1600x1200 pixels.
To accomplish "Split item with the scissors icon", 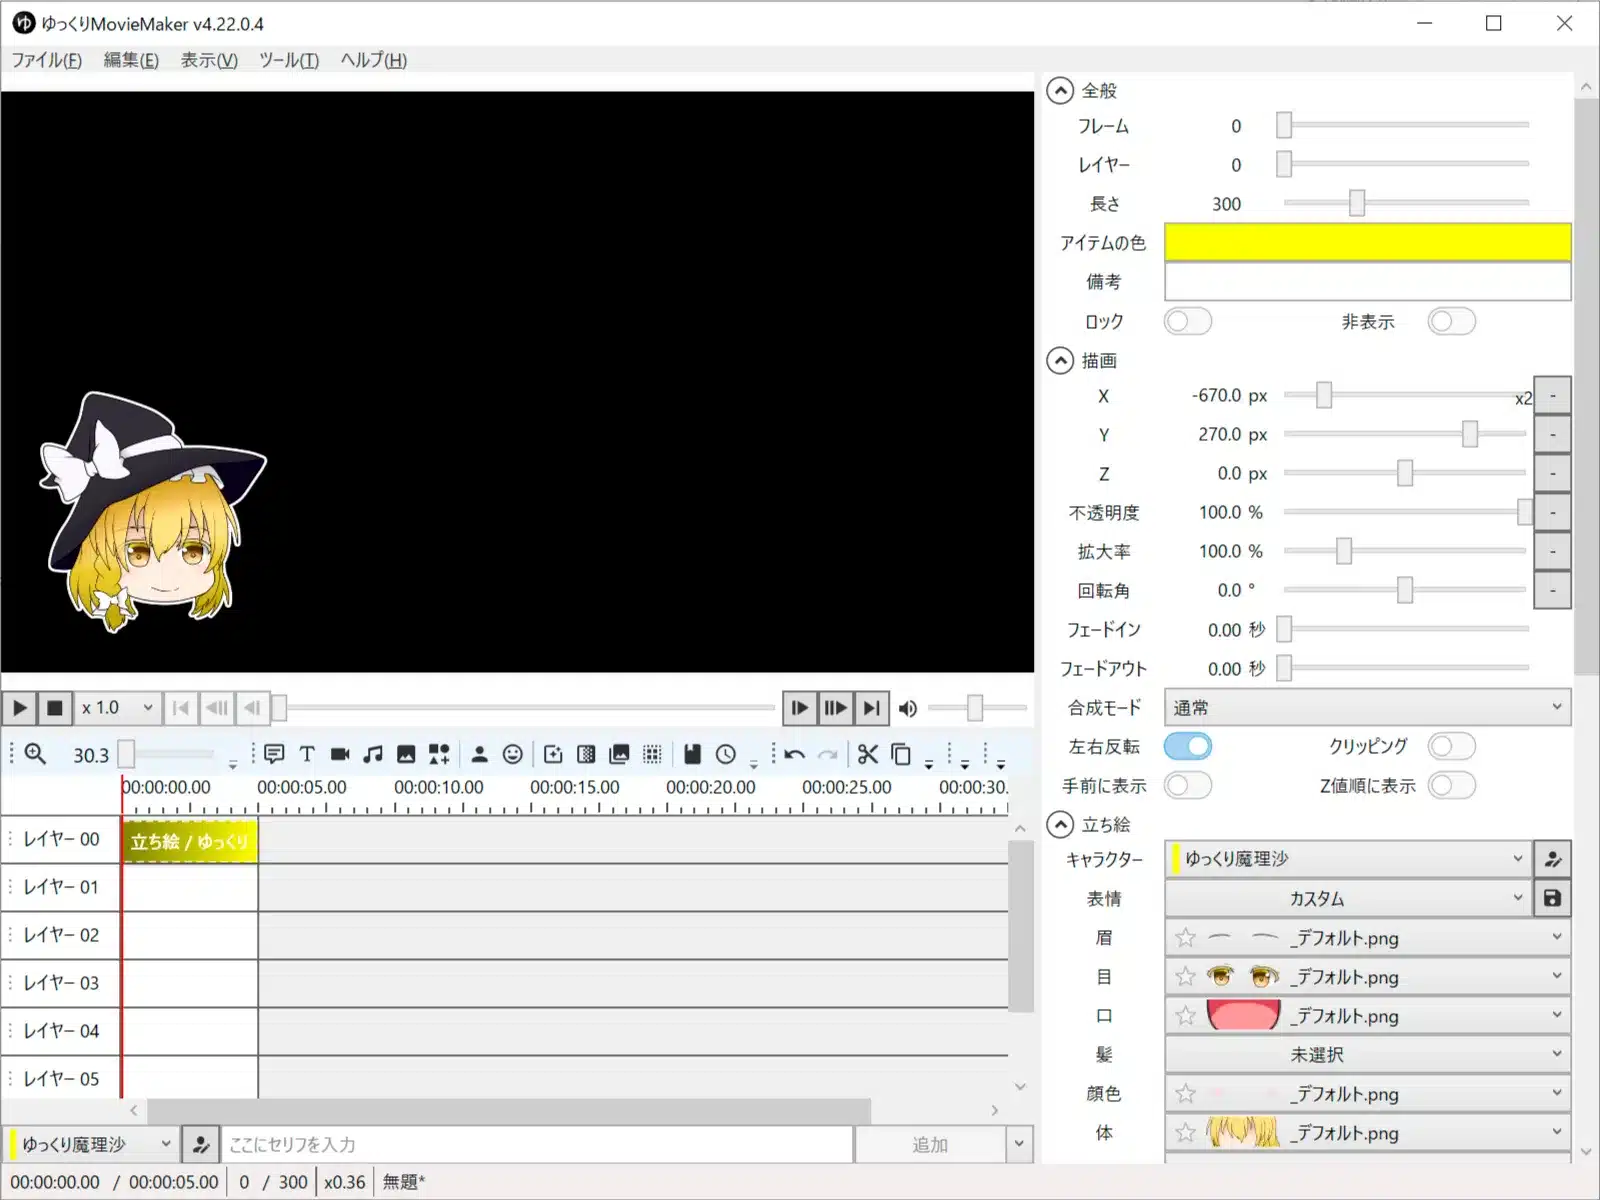I will 868,754.
